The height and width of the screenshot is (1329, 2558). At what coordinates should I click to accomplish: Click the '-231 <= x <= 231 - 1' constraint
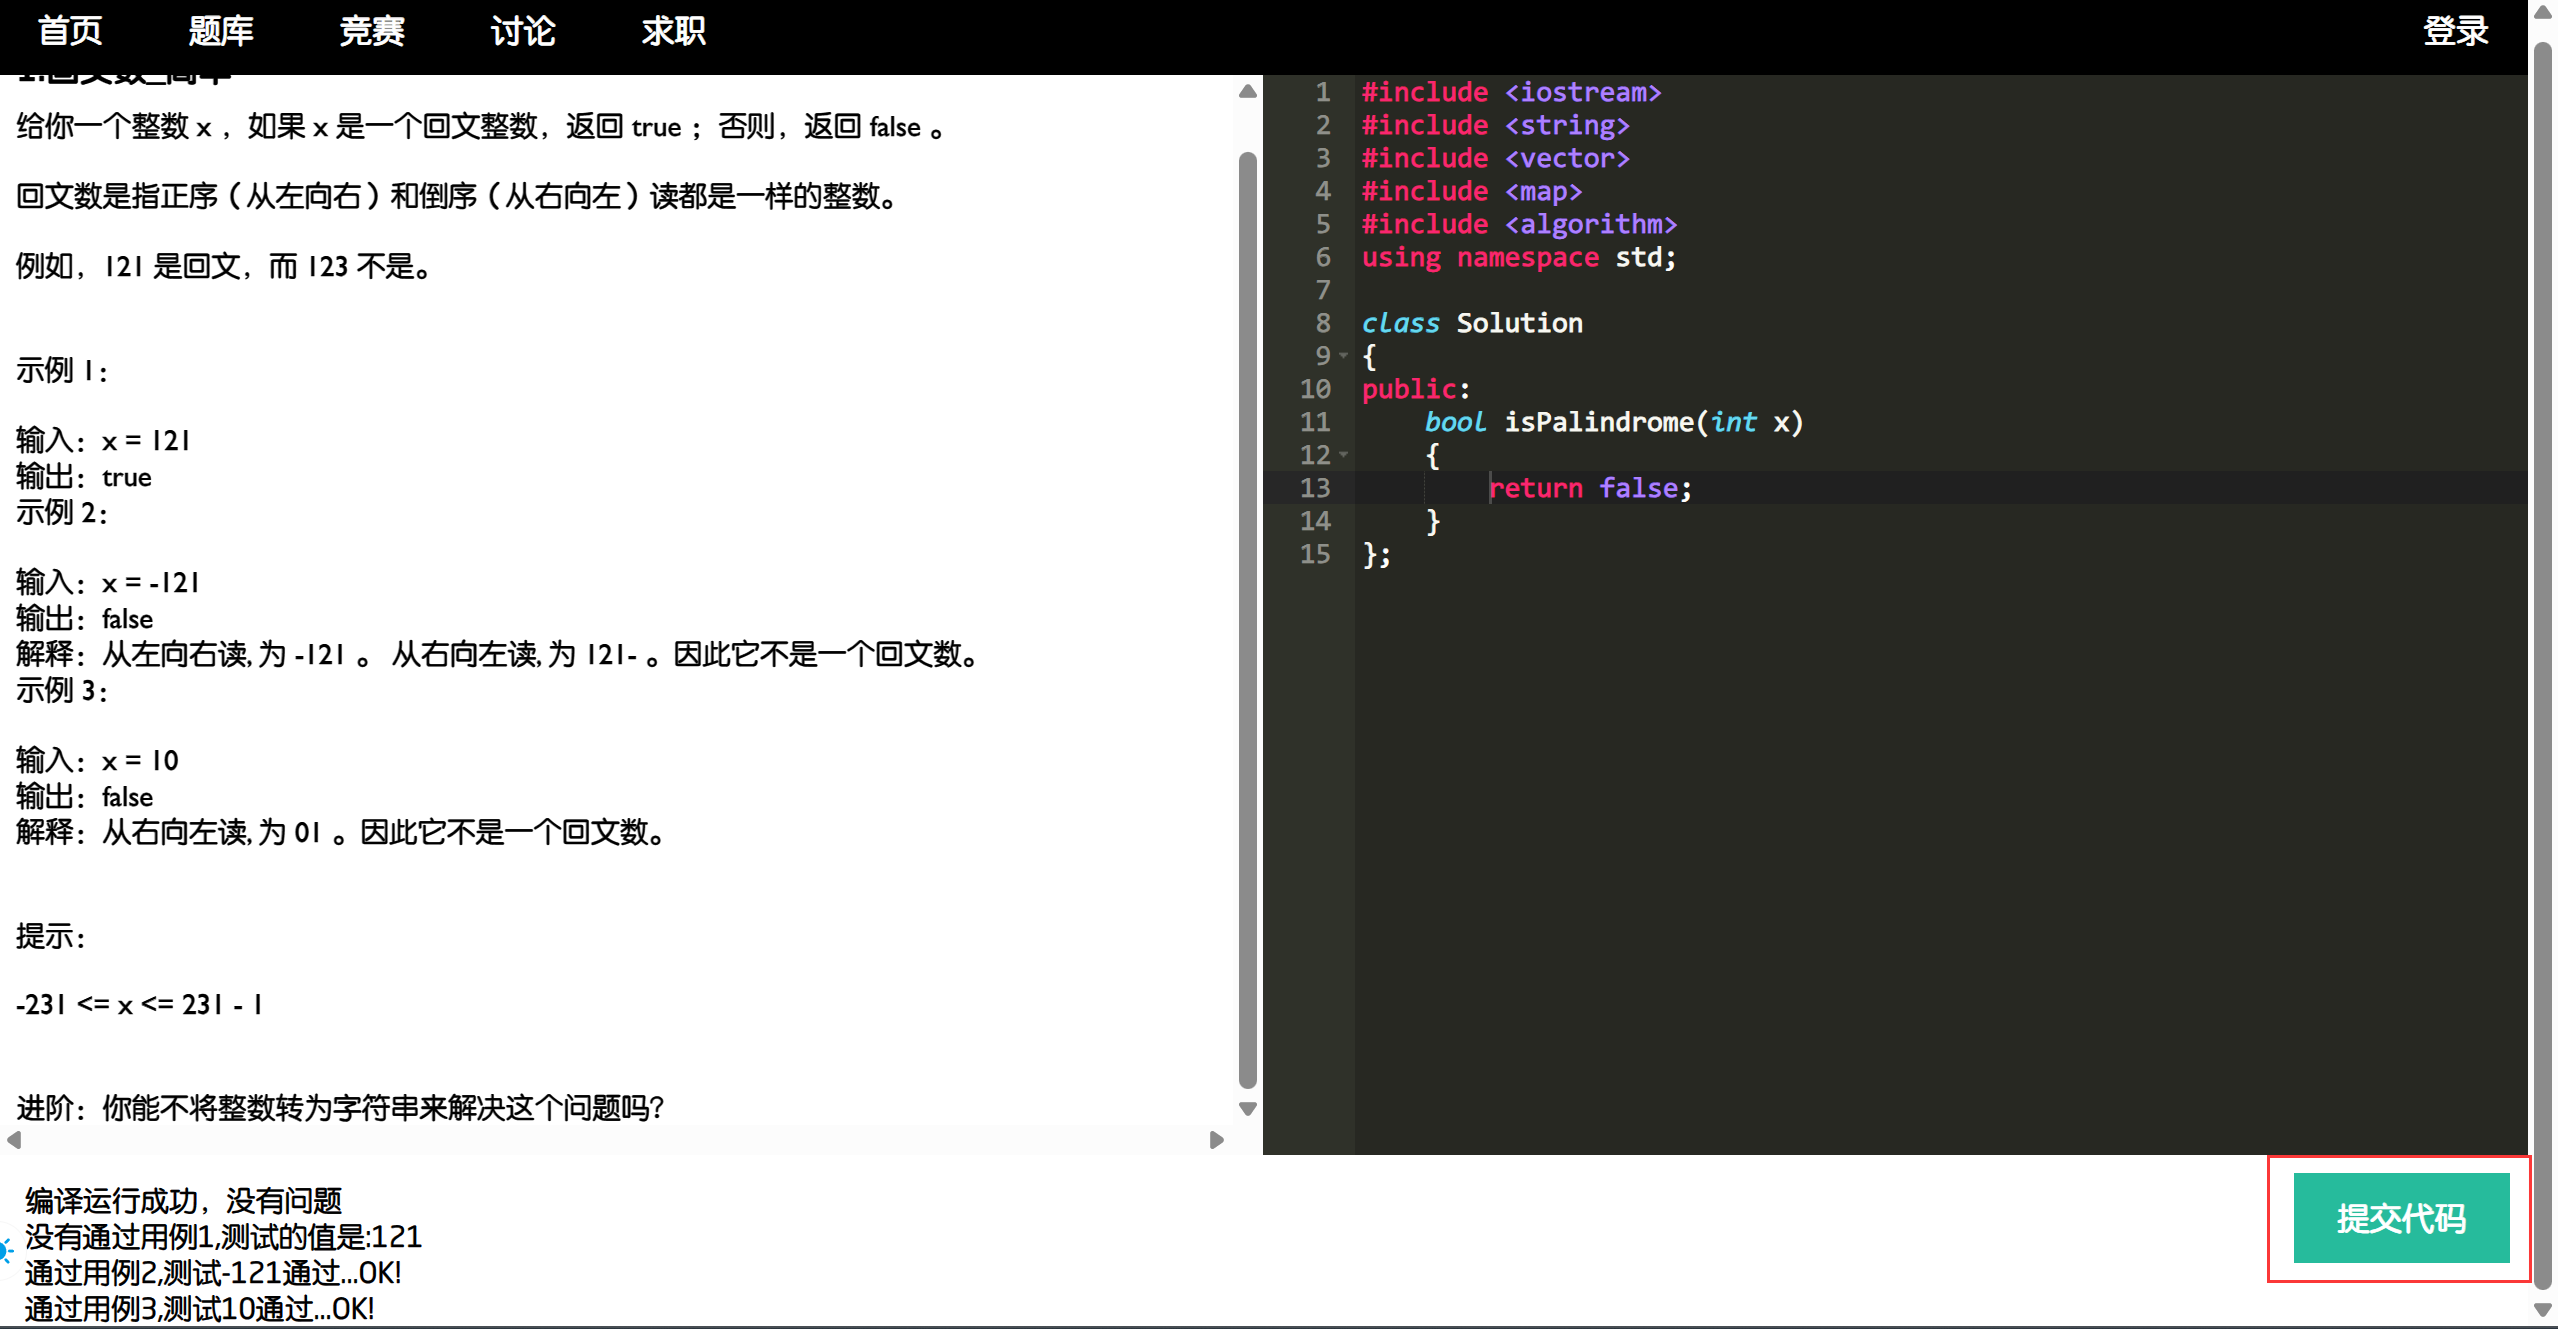click(x=139, y=1004)
